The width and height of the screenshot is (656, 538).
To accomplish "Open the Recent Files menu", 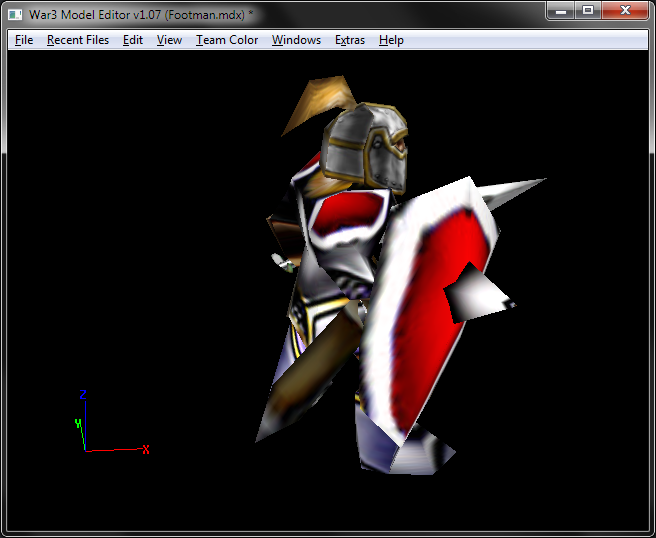I will point(78,40).
